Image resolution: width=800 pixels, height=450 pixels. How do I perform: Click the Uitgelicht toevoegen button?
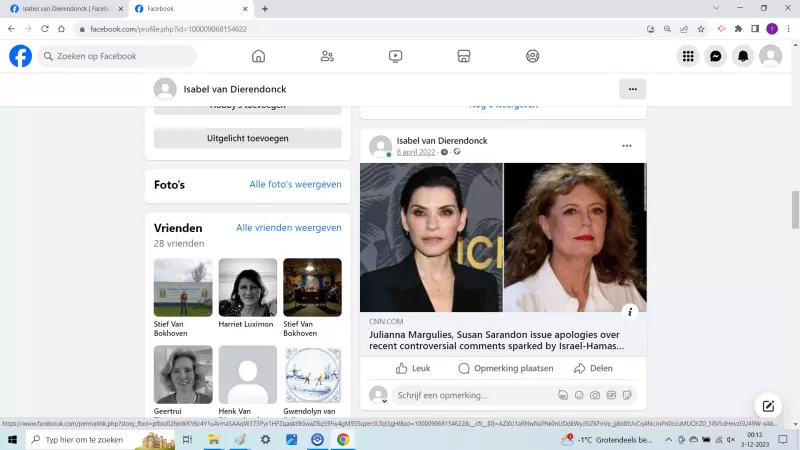[247, 138]
